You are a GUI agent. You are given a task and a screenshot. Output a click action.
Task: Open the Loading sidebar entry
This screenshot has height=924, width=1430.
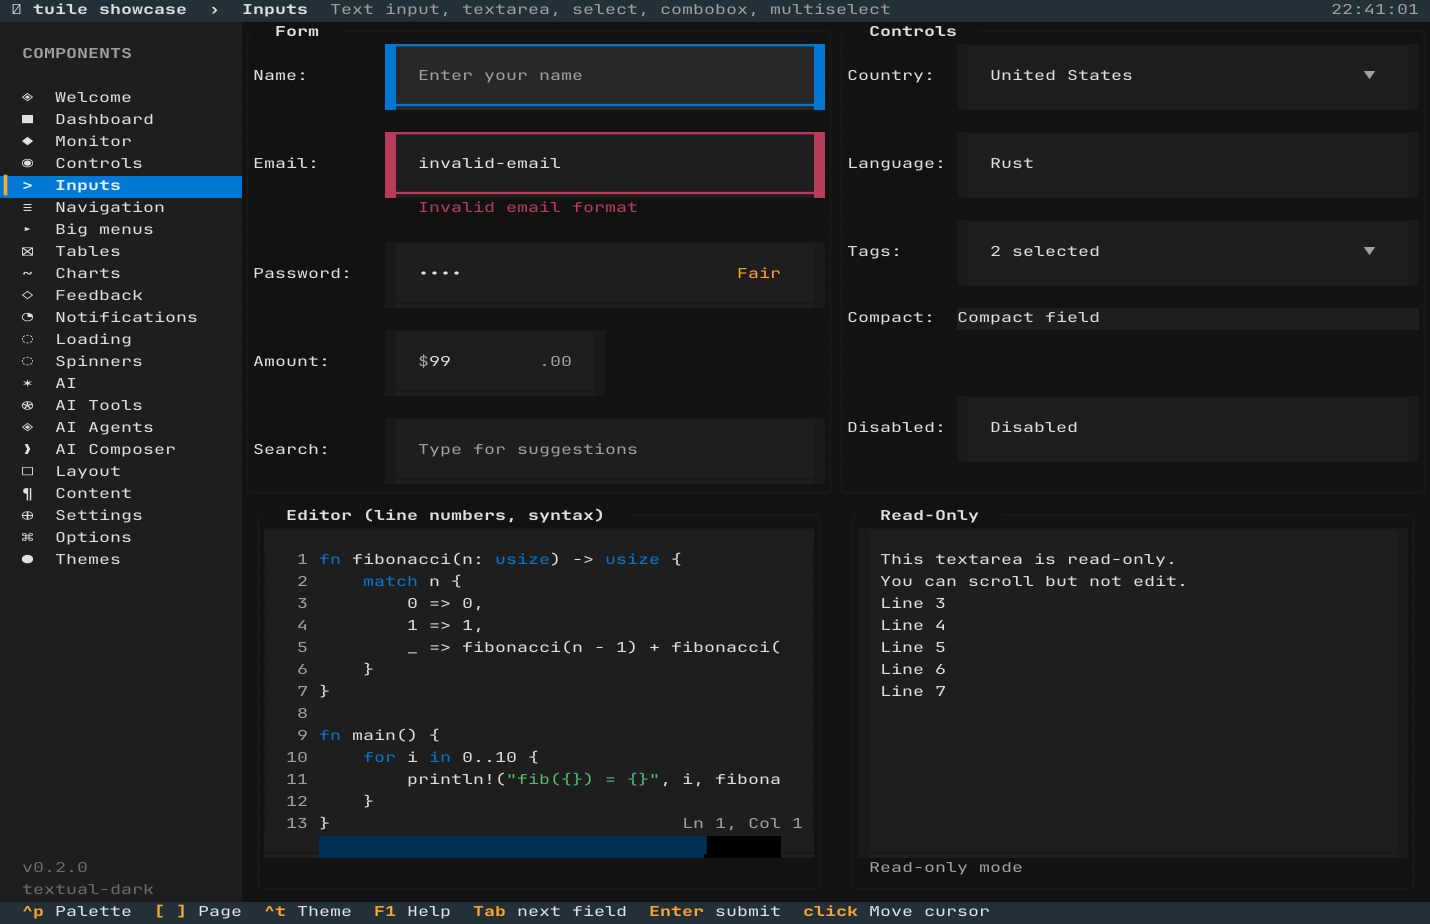point(121,339)
